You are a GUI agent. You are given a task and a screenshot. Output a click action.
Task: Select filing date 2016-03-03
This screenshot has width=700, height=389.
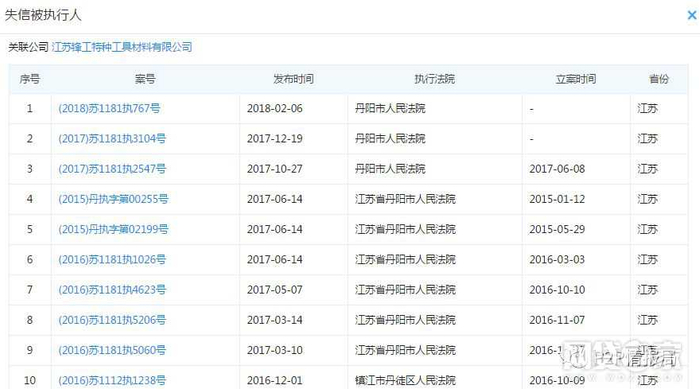(x=557, y=259)
